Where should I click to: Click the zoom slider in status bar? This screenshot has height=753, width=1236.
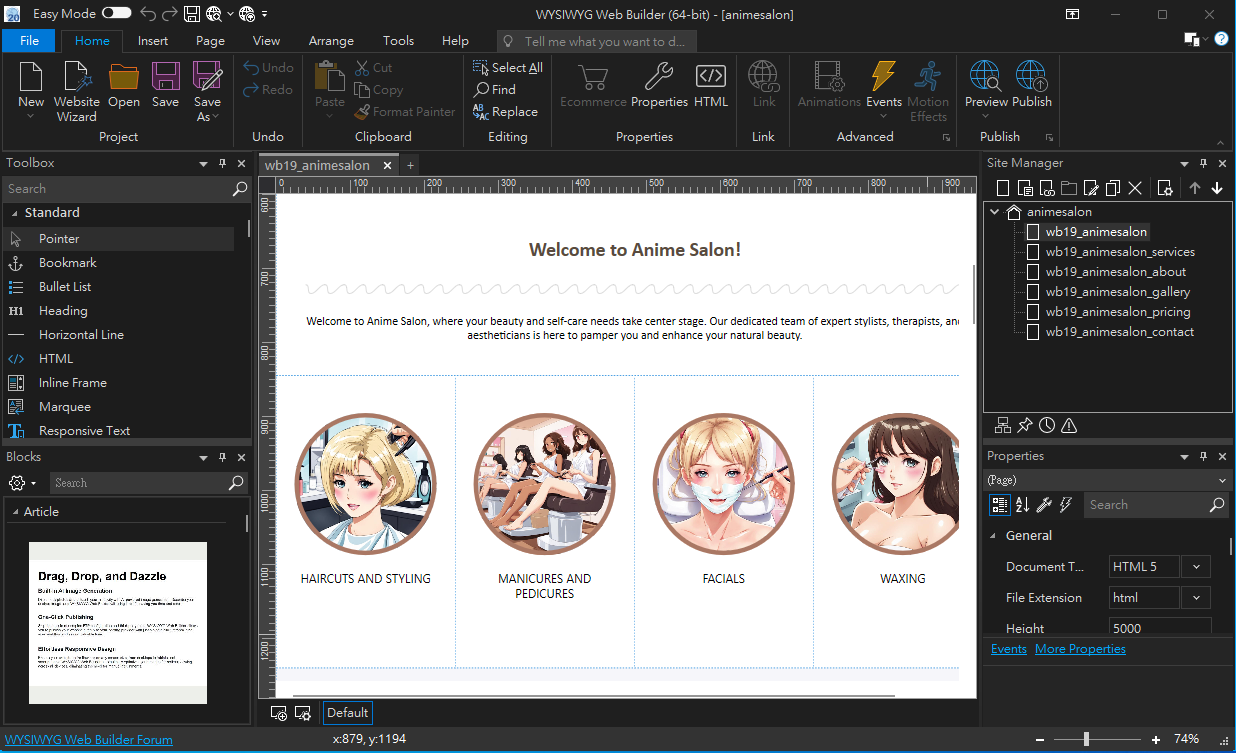pyautogui.click(x=1086, y=739)
